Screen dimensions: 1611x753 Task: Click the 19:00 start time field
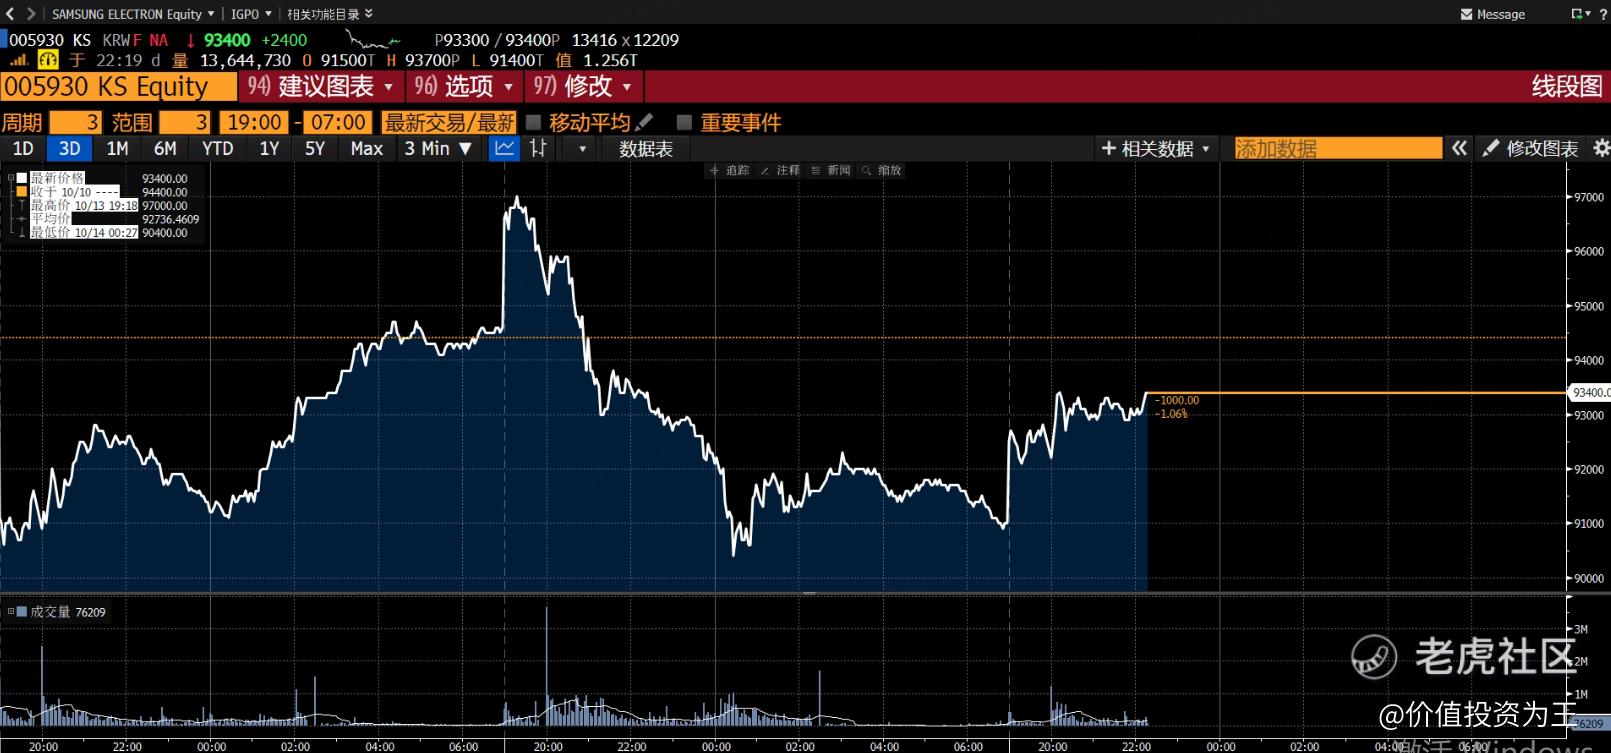point(255,122)
